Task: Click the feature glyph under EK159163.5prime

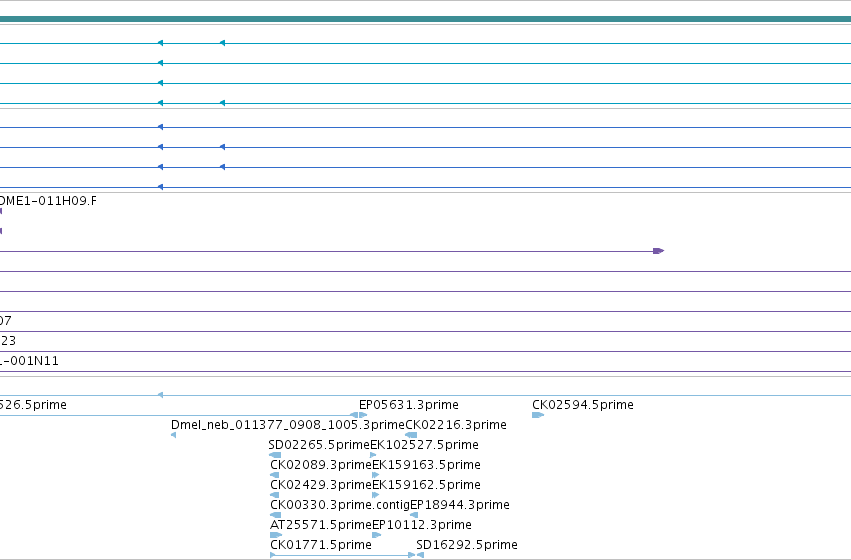Action: coord(376,475)
